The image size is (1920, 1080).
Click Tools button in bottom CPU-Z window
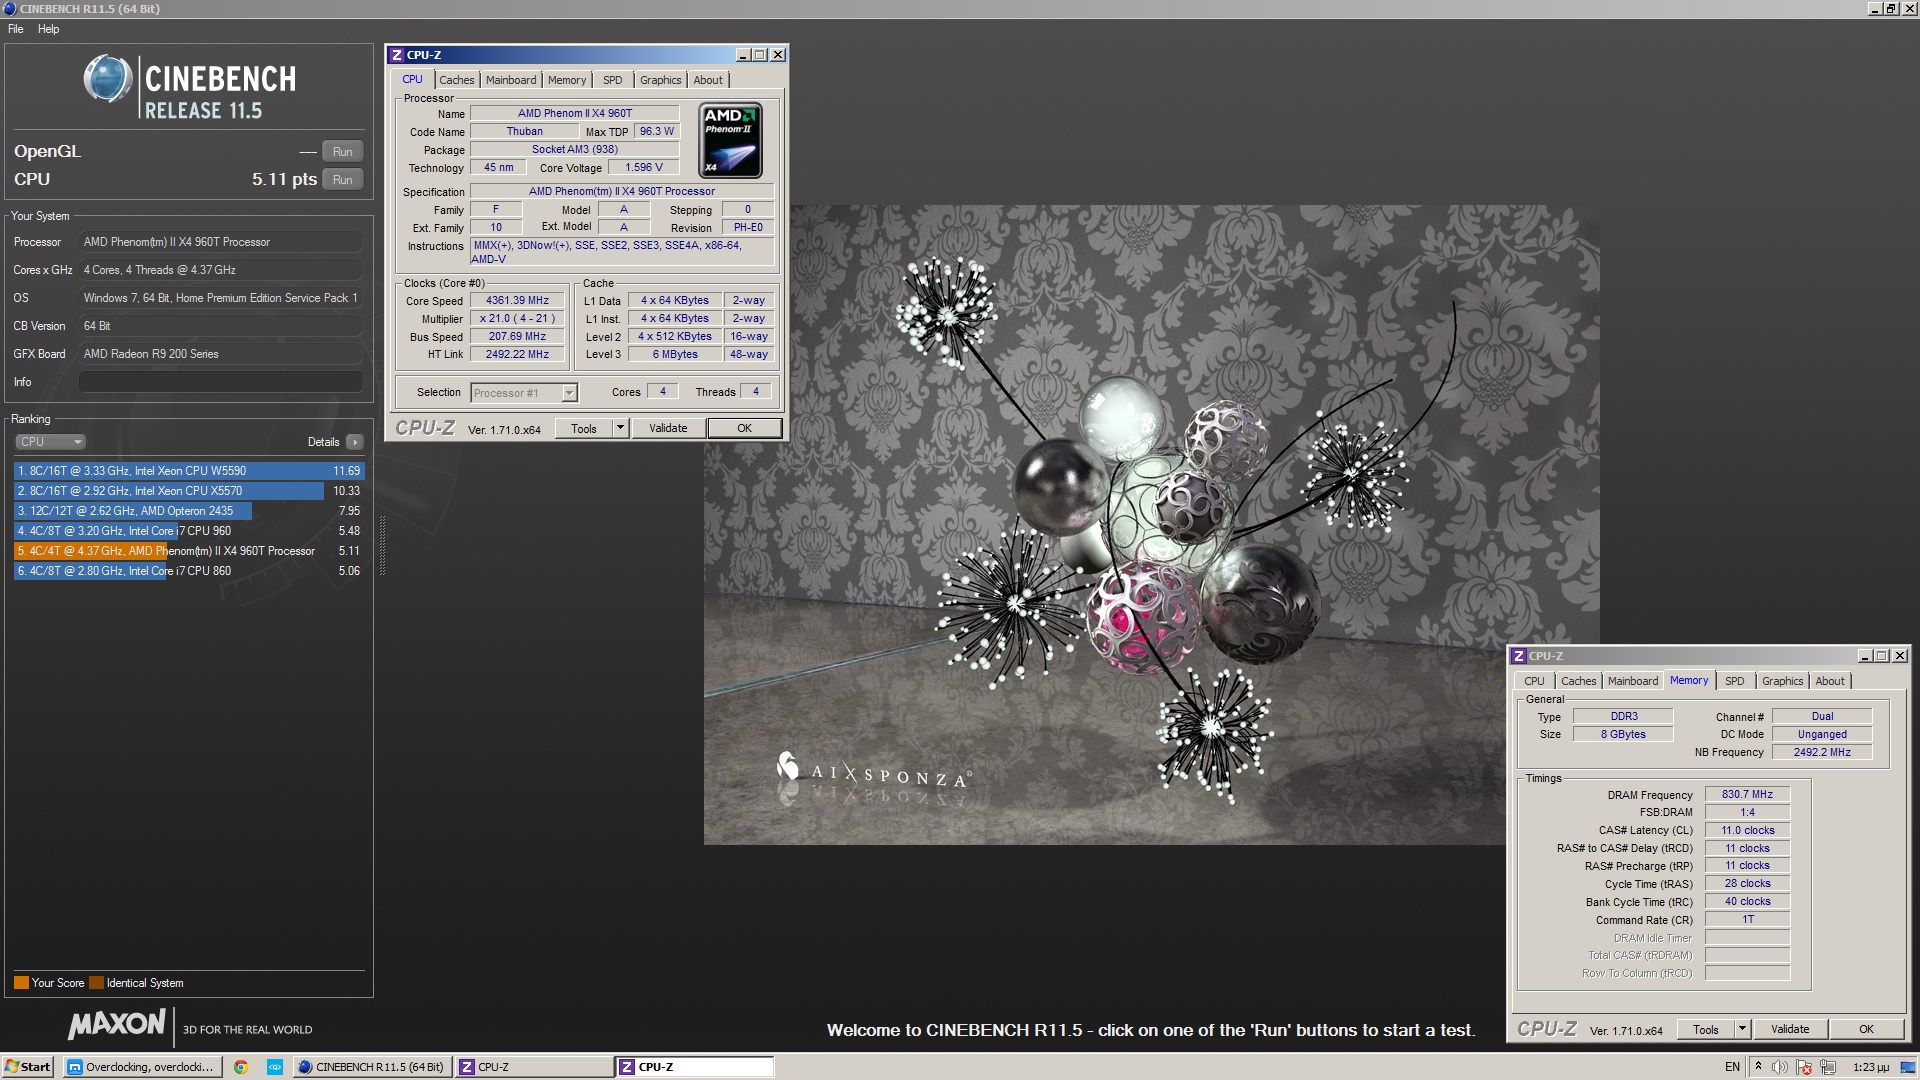[x=1706, y=1030]
